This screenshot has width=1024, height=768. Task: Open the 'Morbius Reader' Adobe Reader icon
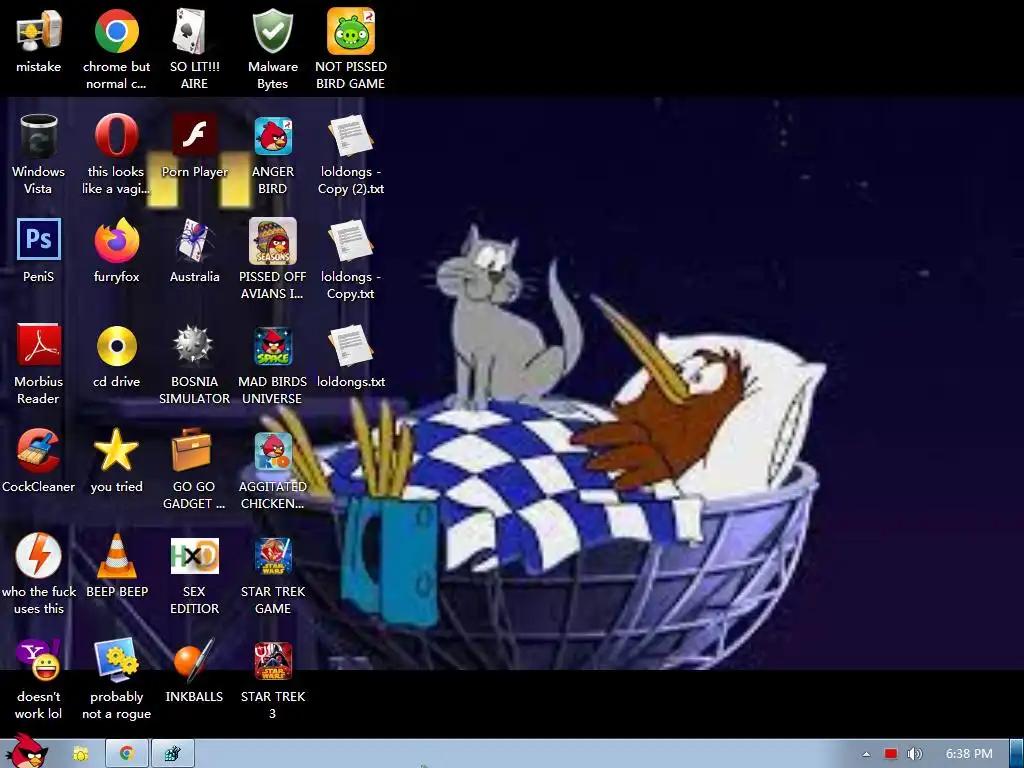pyautogui.click(x=39, y=345)
